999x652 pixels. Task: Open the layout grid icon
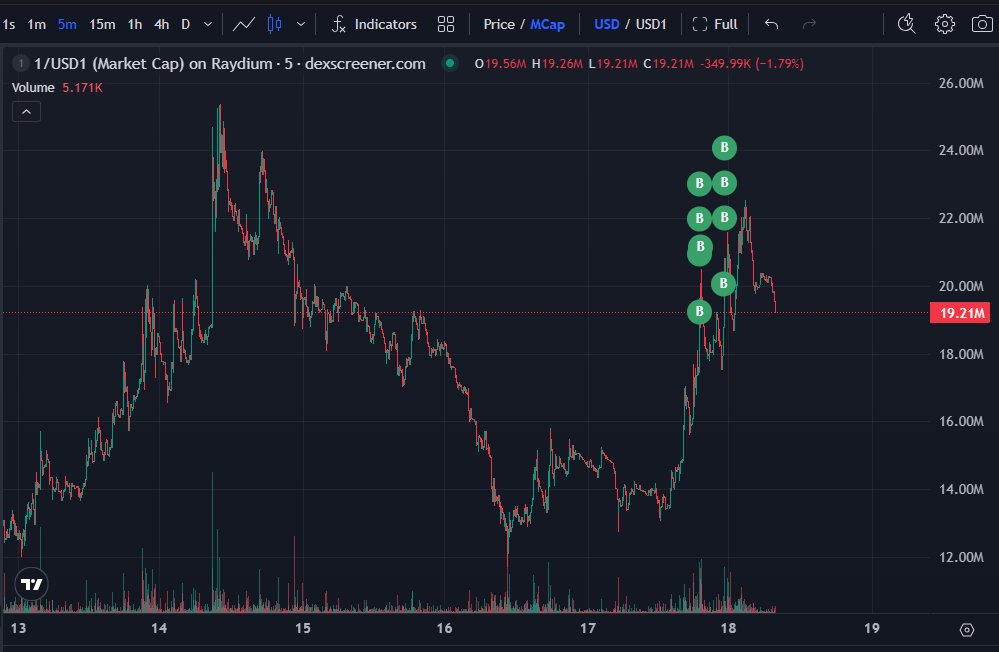(x=446, y=24)
